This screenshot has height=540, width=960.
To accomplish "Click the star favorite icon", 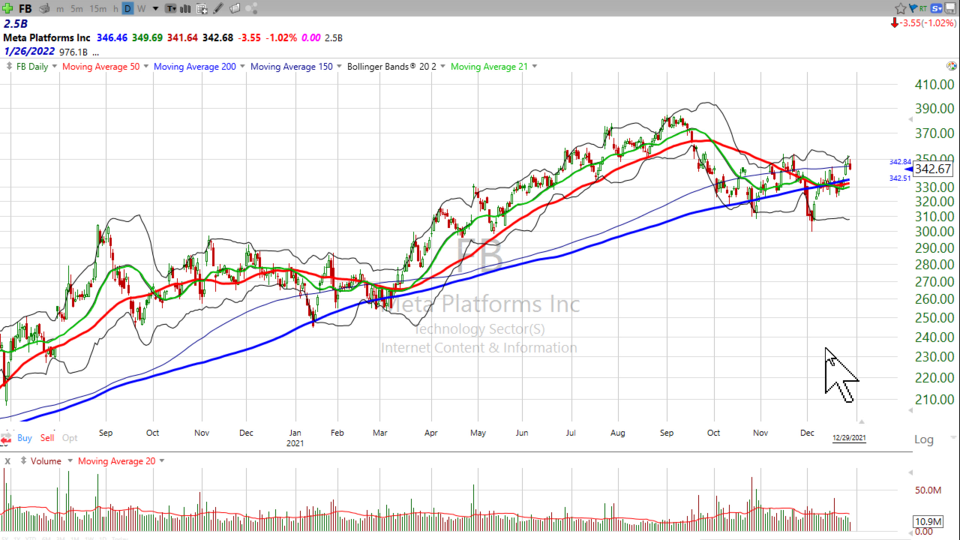I will click(900, 8).
